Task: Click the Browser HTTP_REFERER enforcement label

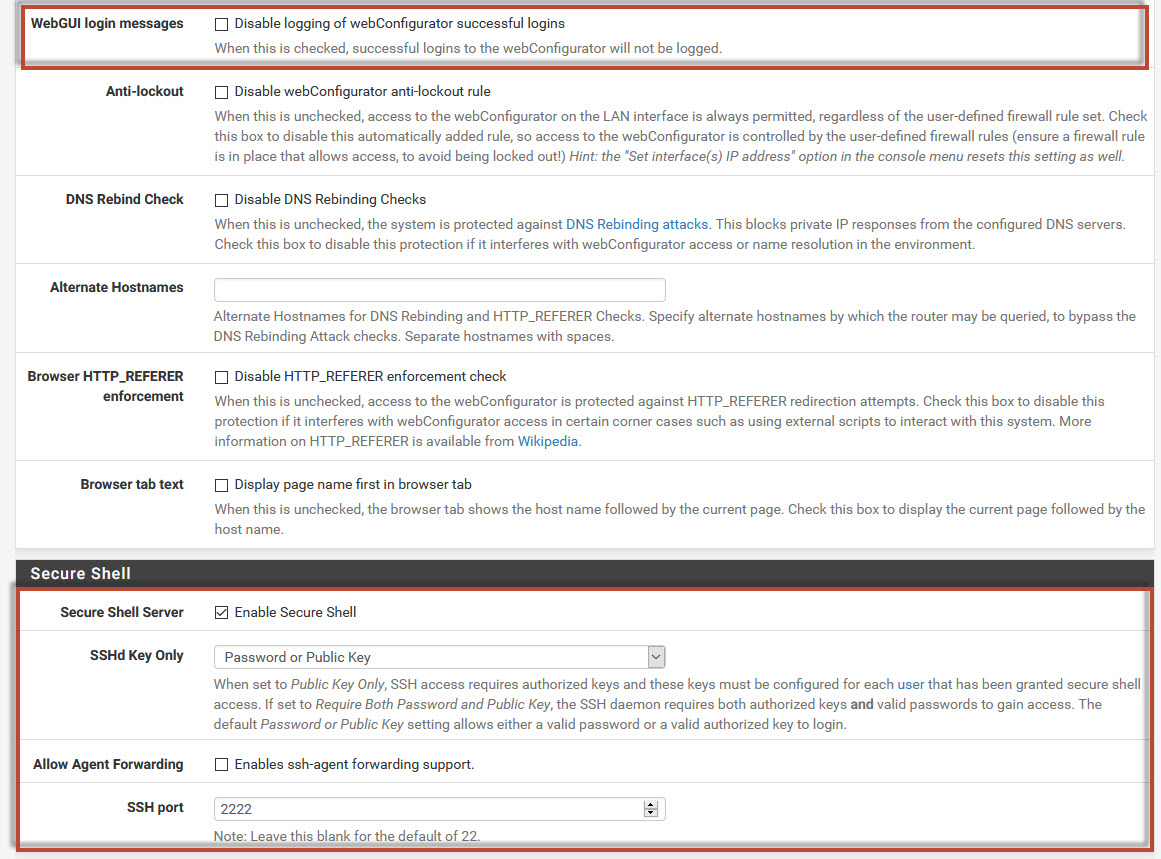Action: [105, 387]
